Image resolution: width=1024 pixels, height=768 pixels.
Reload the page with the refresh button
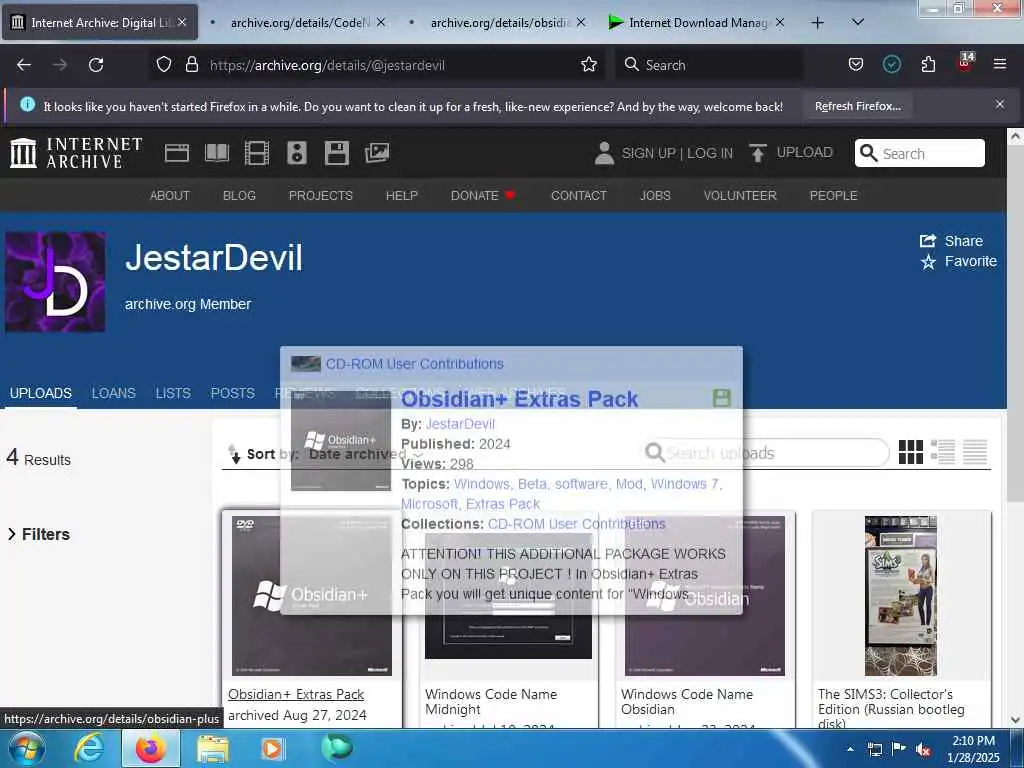[x=96, y=65]
